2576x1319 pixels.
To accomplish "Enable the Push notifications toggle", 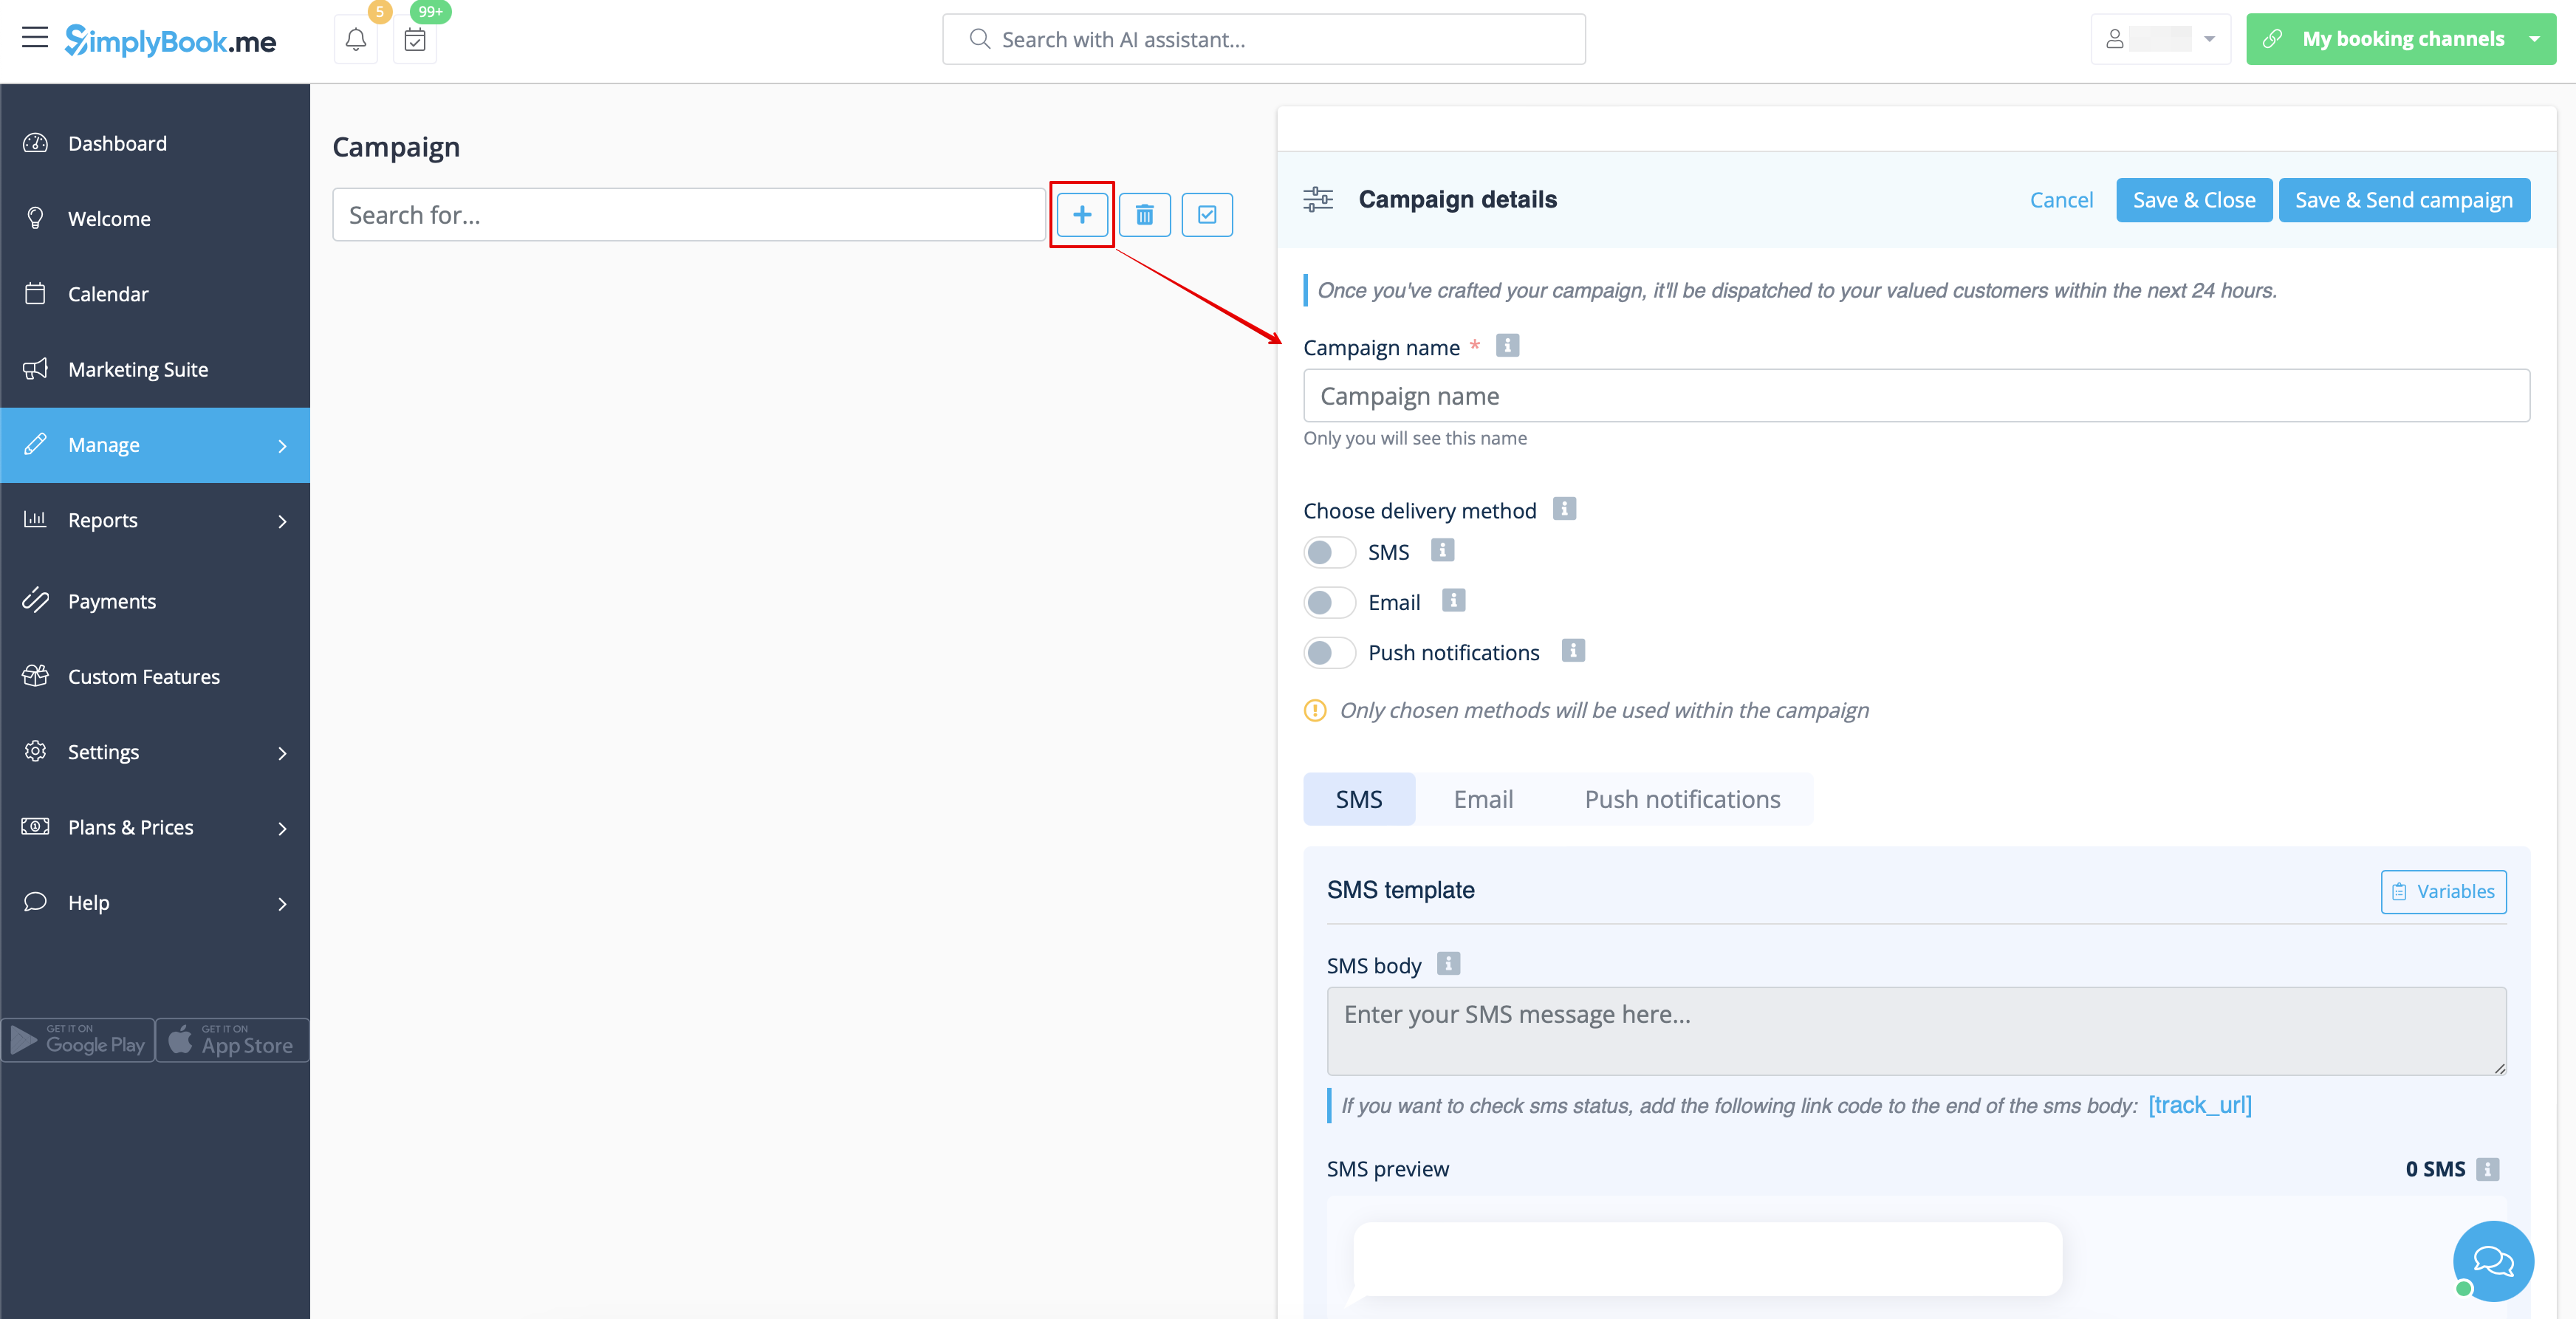I will click(x=1329, y=653).
